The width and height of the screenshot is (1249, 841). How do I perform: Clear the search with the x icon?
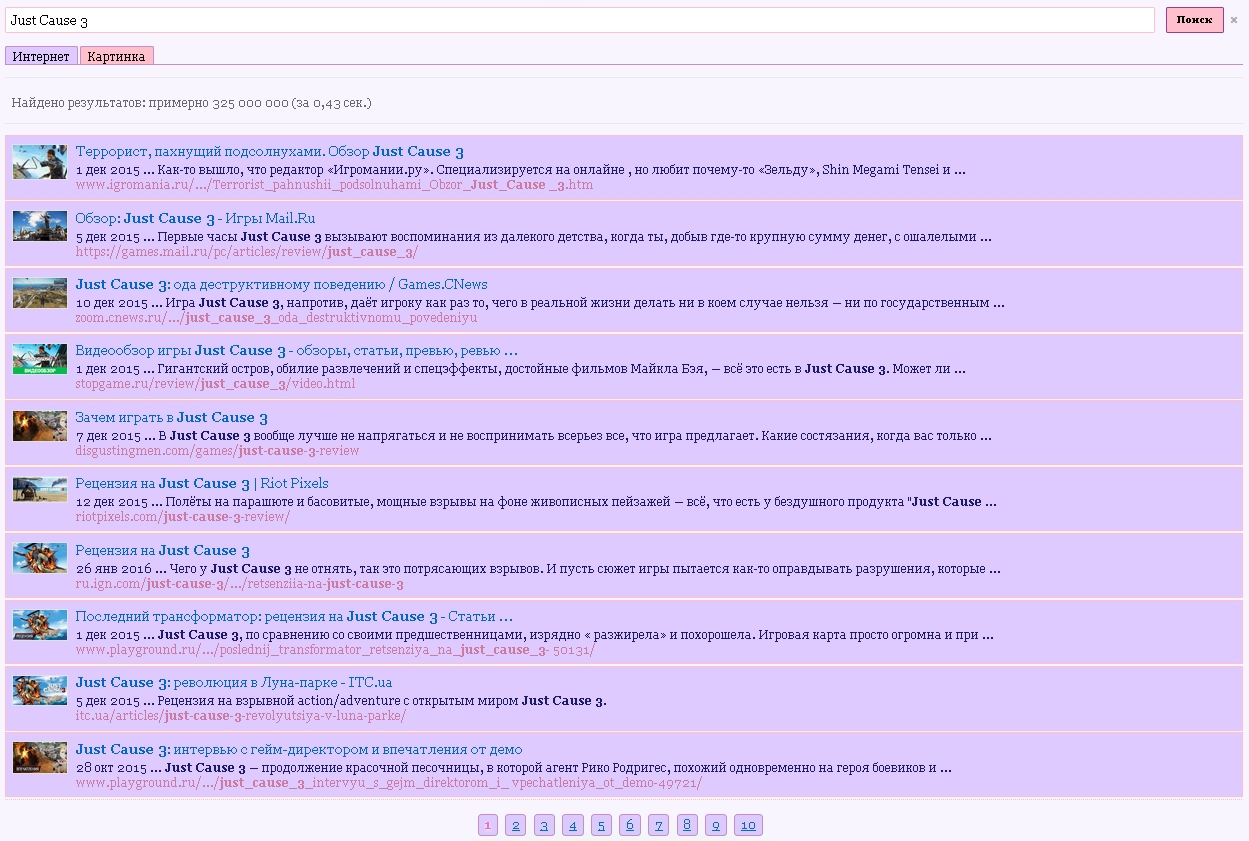tap(1233, 20)
